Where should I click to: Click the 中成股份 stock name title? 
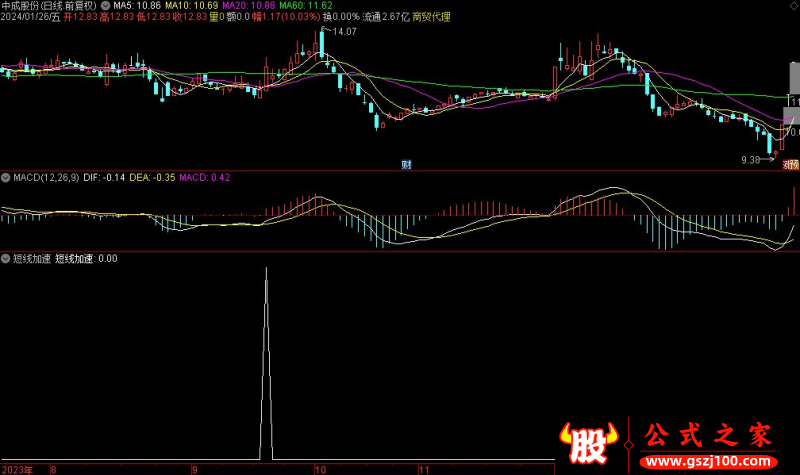click(x=23, y=5)
